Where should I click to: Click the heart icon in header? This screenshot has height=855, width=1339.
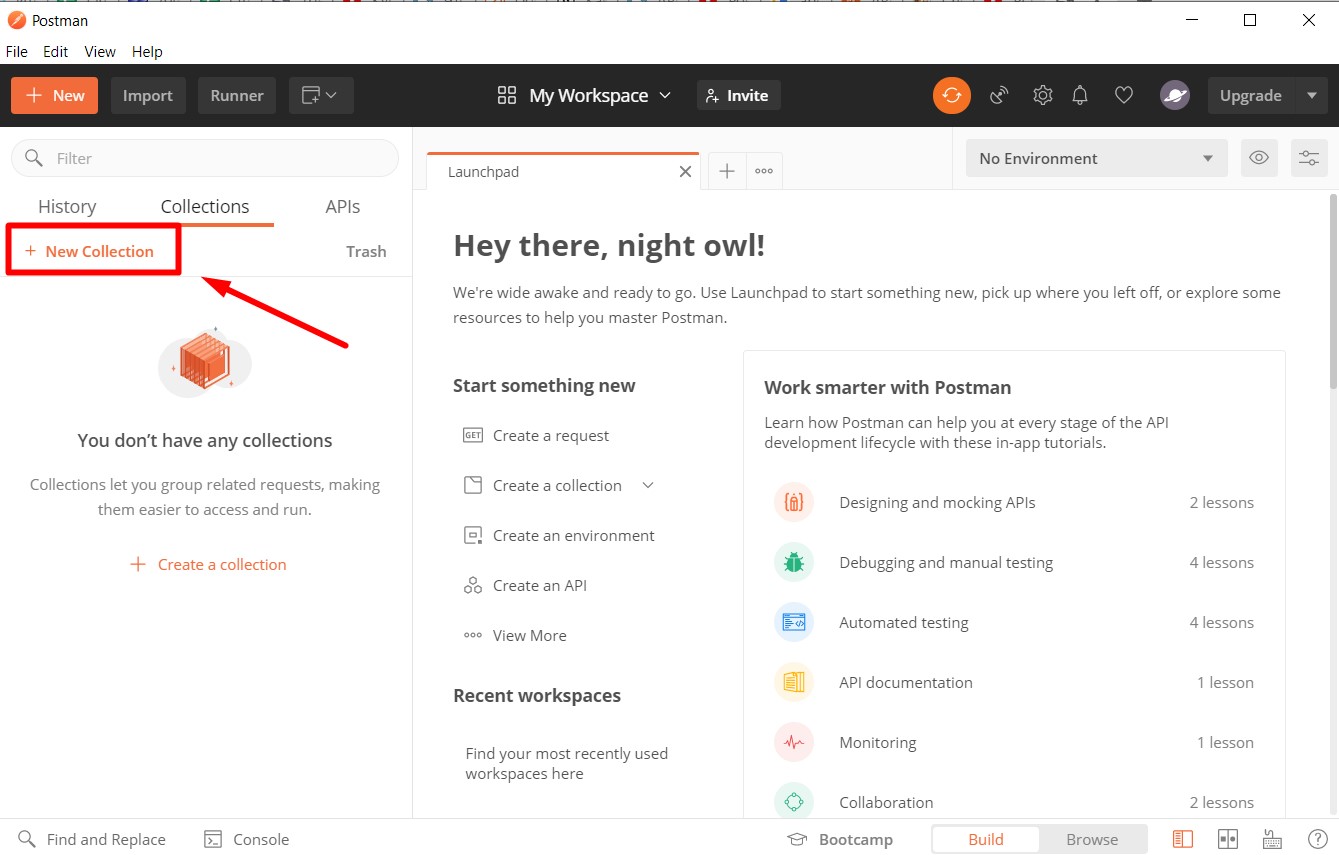1124,95
